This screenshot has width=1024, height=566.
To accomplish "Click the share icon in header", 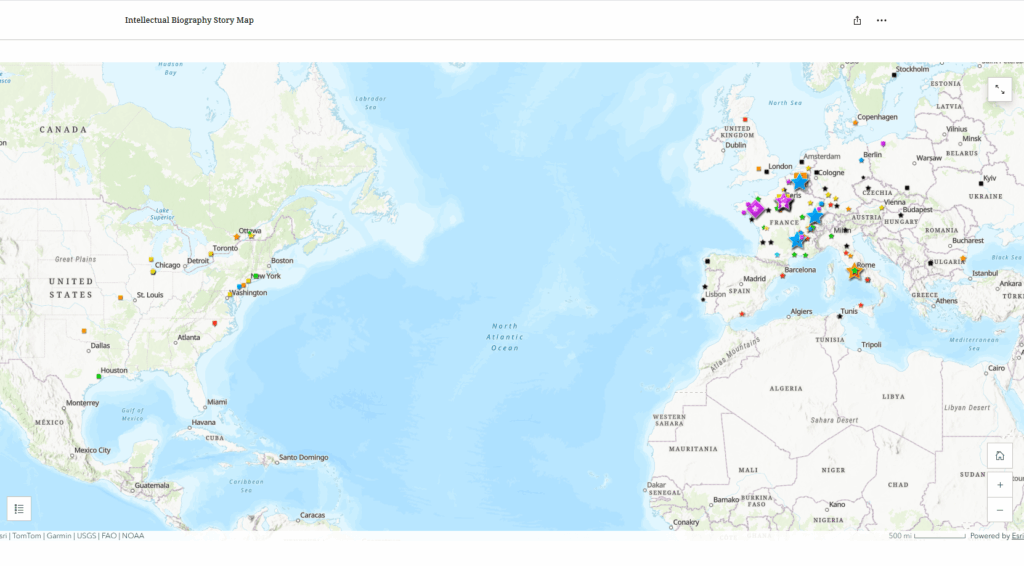I will click(857, 20).
